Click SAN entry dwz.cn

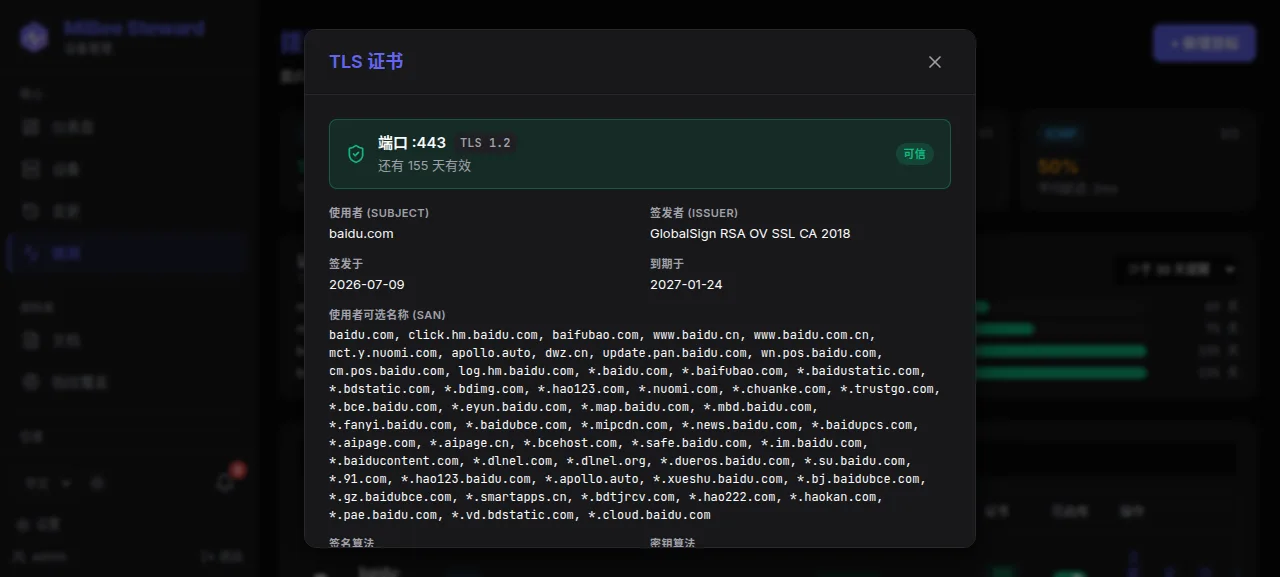click(566, 353)
